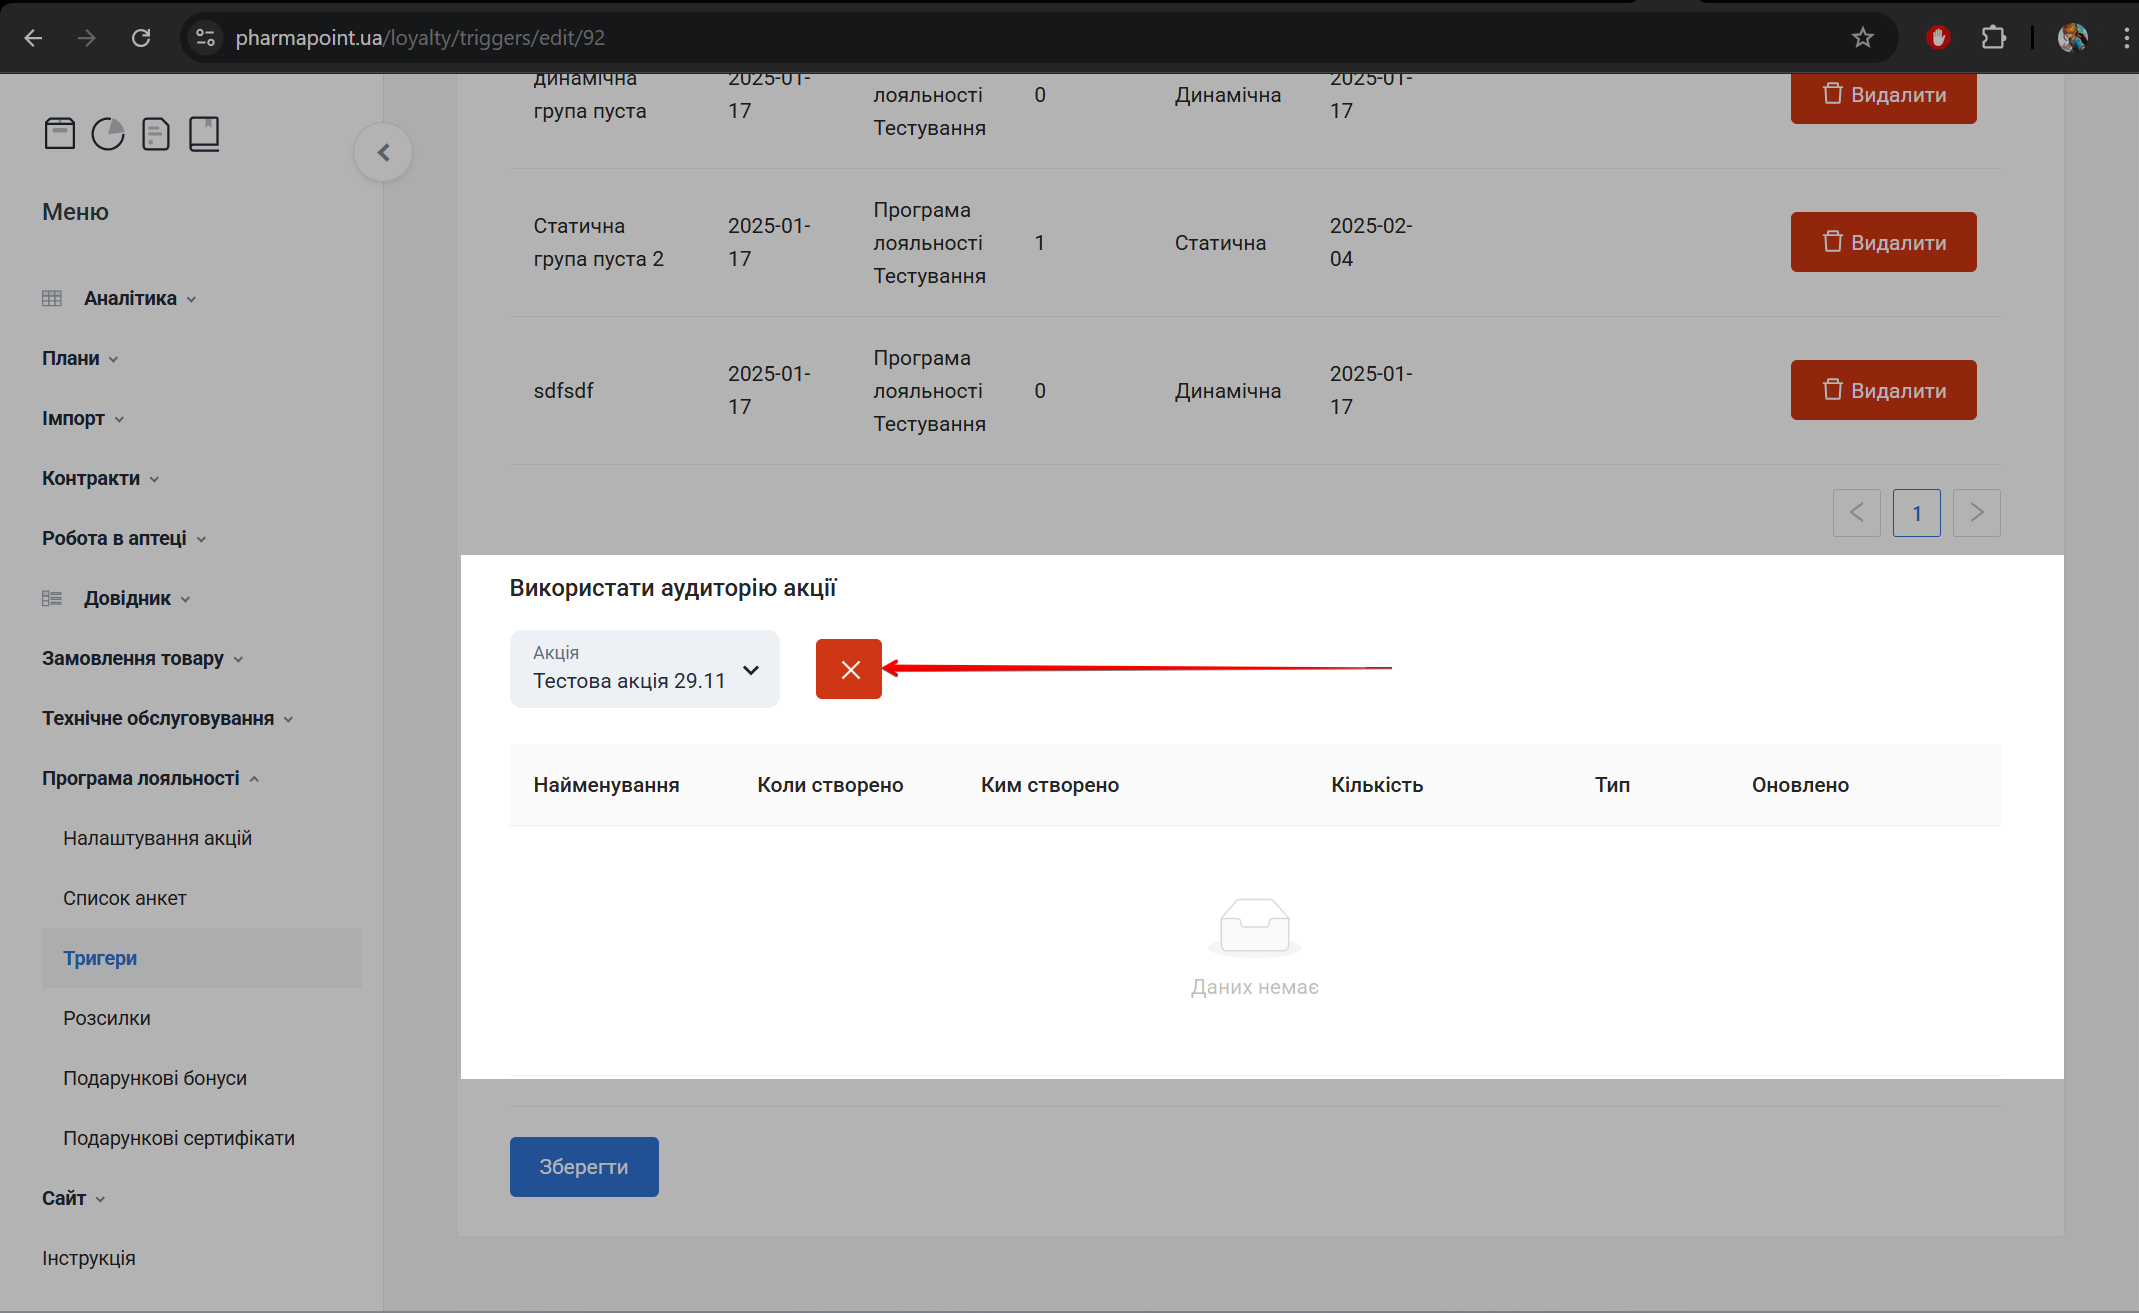Open the Акція dropdown selector

click(x=644, y=669)
